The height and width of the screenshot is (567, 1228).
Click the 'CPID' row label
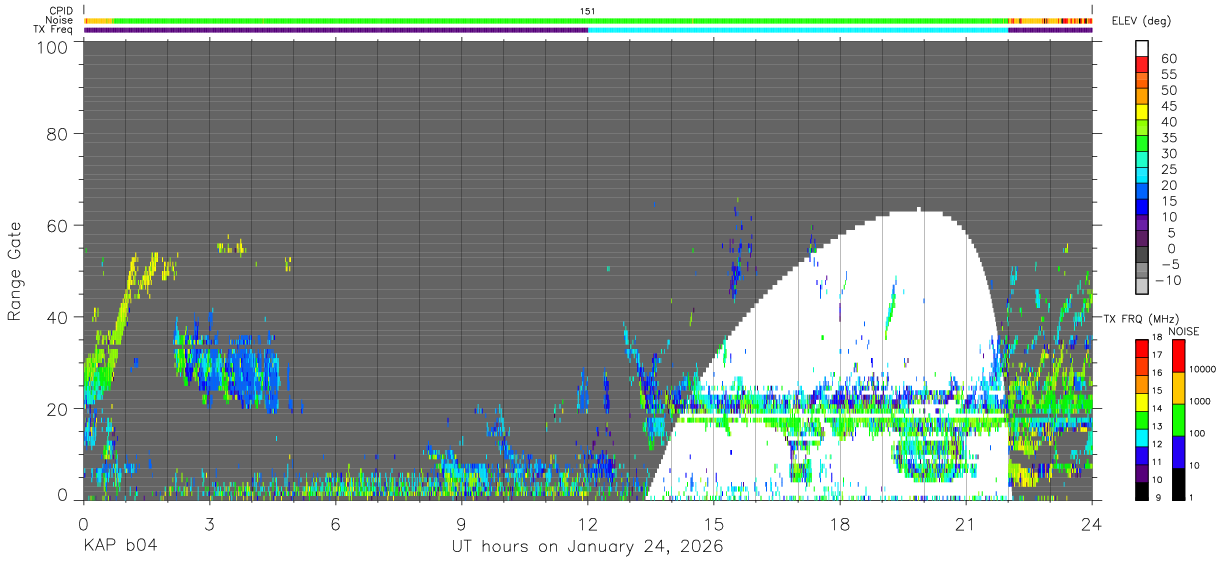[59, 10]
